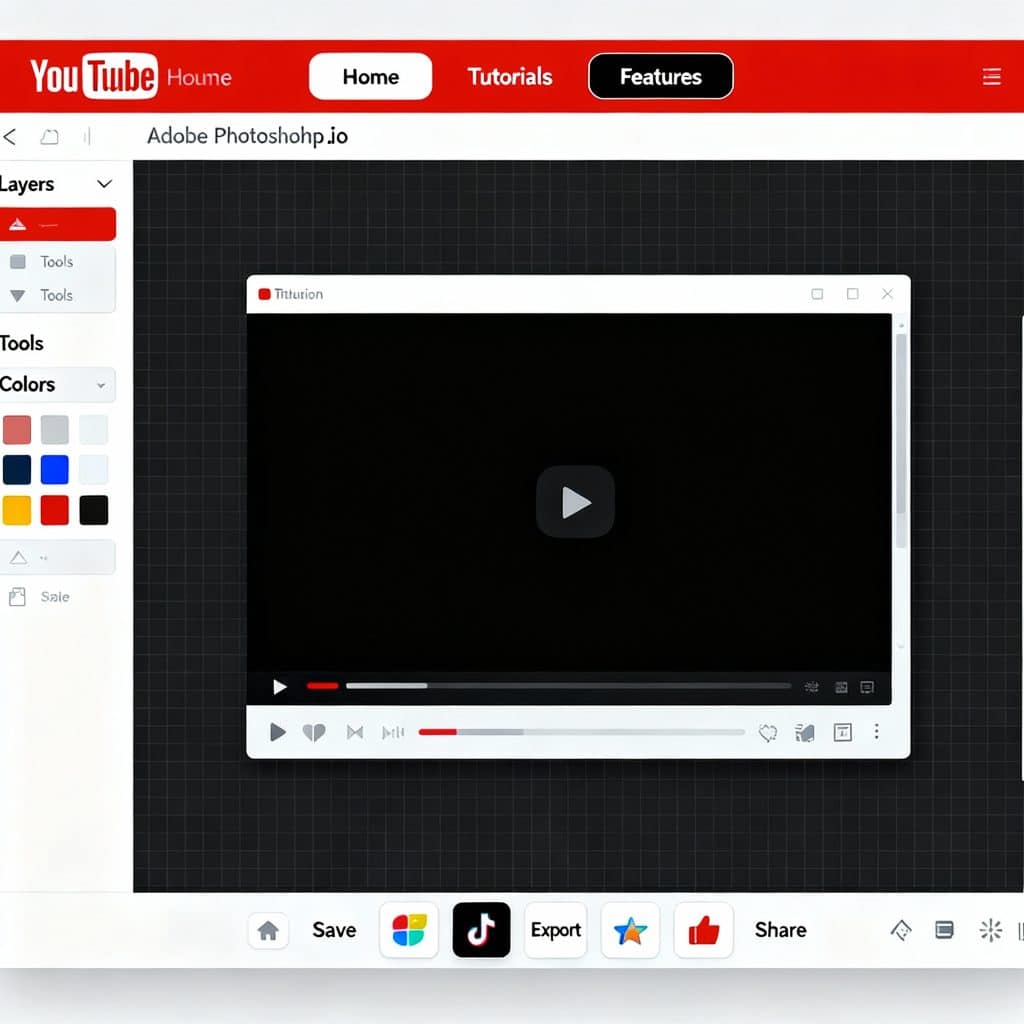Switch to the Tutorials tab
The height and width of the screenshot is (1024, 1024).
coord(510,77)
